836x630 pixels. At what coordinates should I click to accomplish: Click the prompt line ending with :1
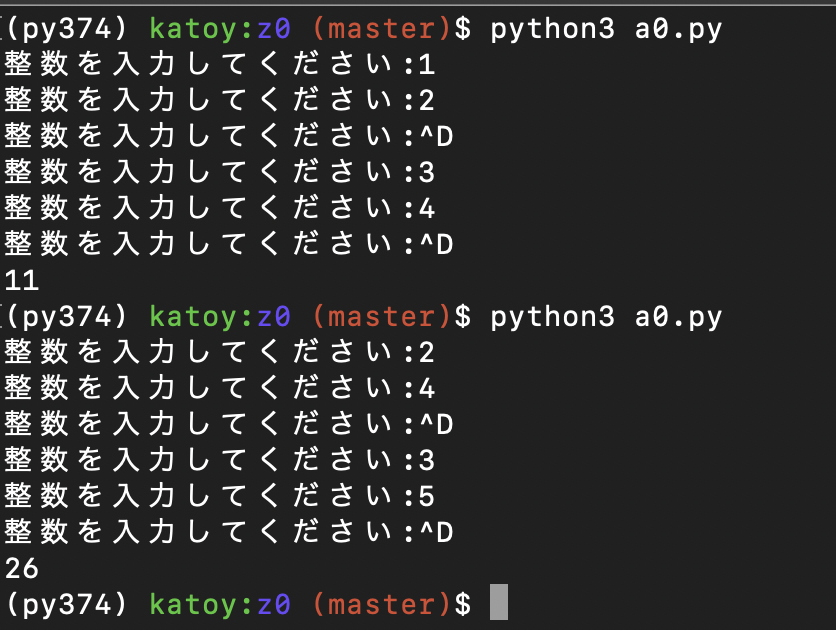(x=220, y=64)
